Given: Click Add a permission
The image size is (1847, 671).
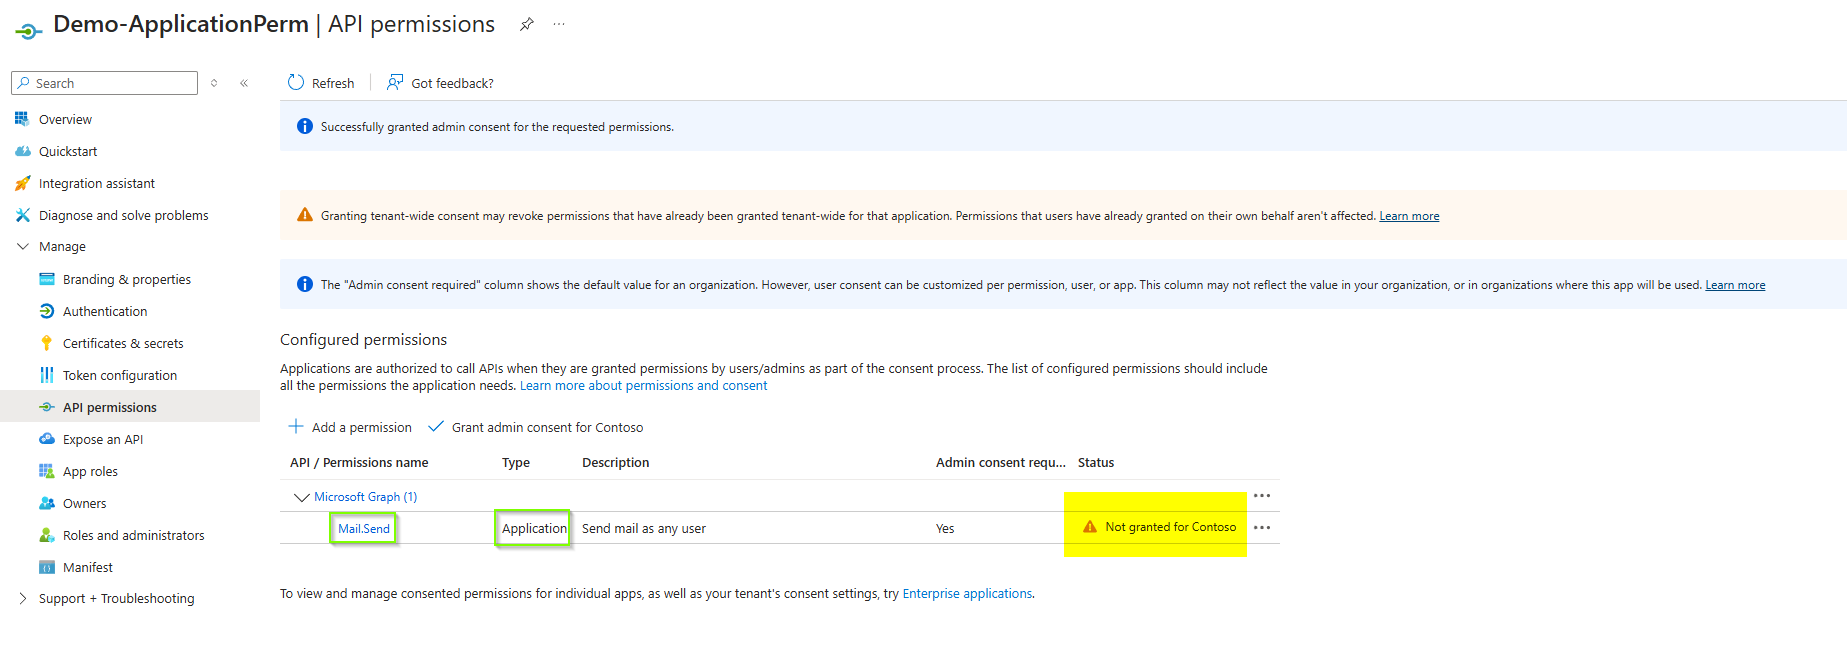Looking at the screenshot, I should [x=350, y=427].
